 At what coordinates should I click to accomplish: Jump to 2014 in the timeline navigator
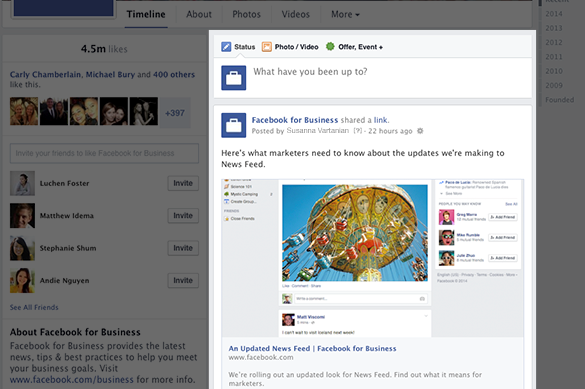click(x=554, y=14)
